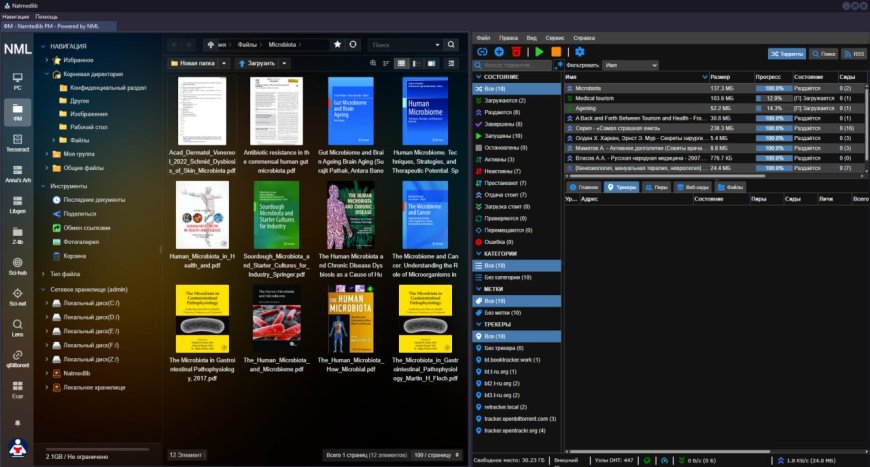Click the zoom thumbnails icon in file toolbar
The height and width of the screenshot is (467, 870).
pos(373,63)
